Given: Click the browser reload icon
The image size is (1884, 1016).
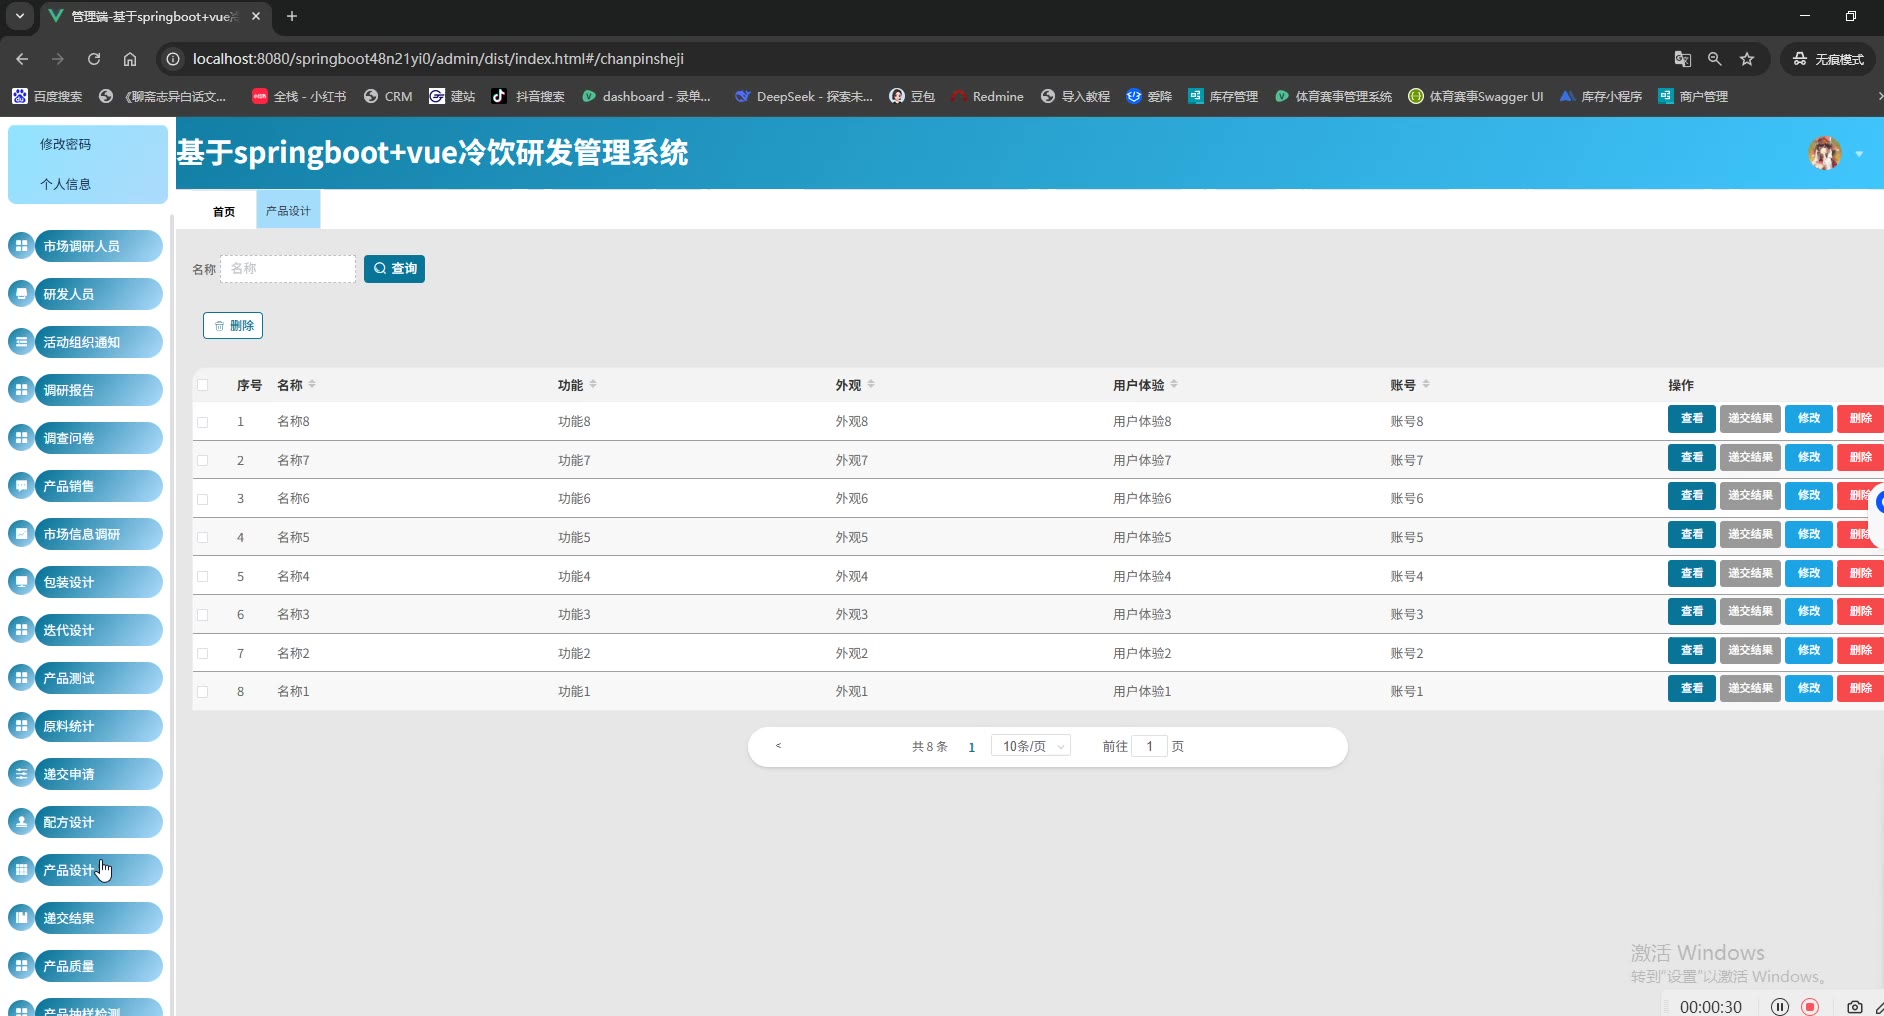Looking at the screenshot, I should click(94, 59).
